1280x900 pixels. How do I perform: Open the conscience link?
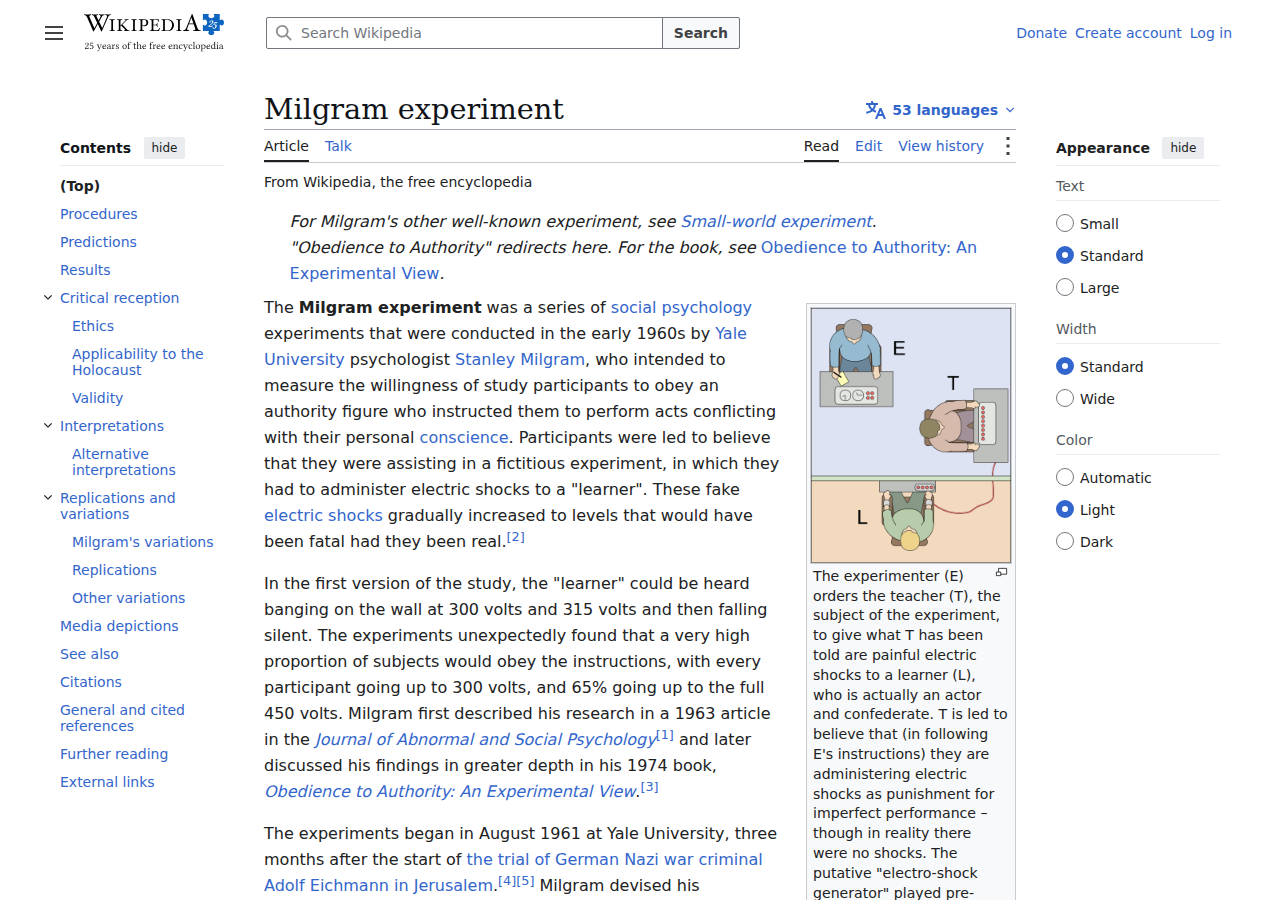coord(464,438)
